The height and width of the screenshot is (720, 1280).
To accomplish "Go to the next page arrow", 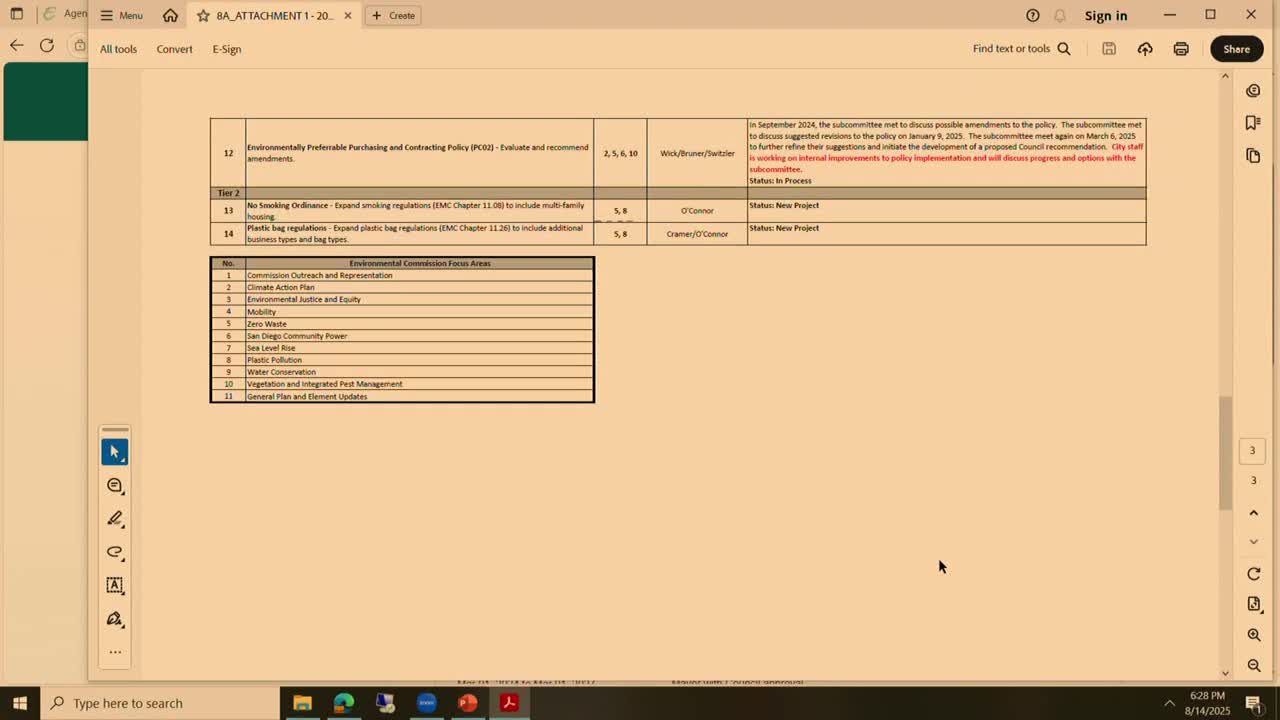I will pyautogui.click(x=1253, y=542).
